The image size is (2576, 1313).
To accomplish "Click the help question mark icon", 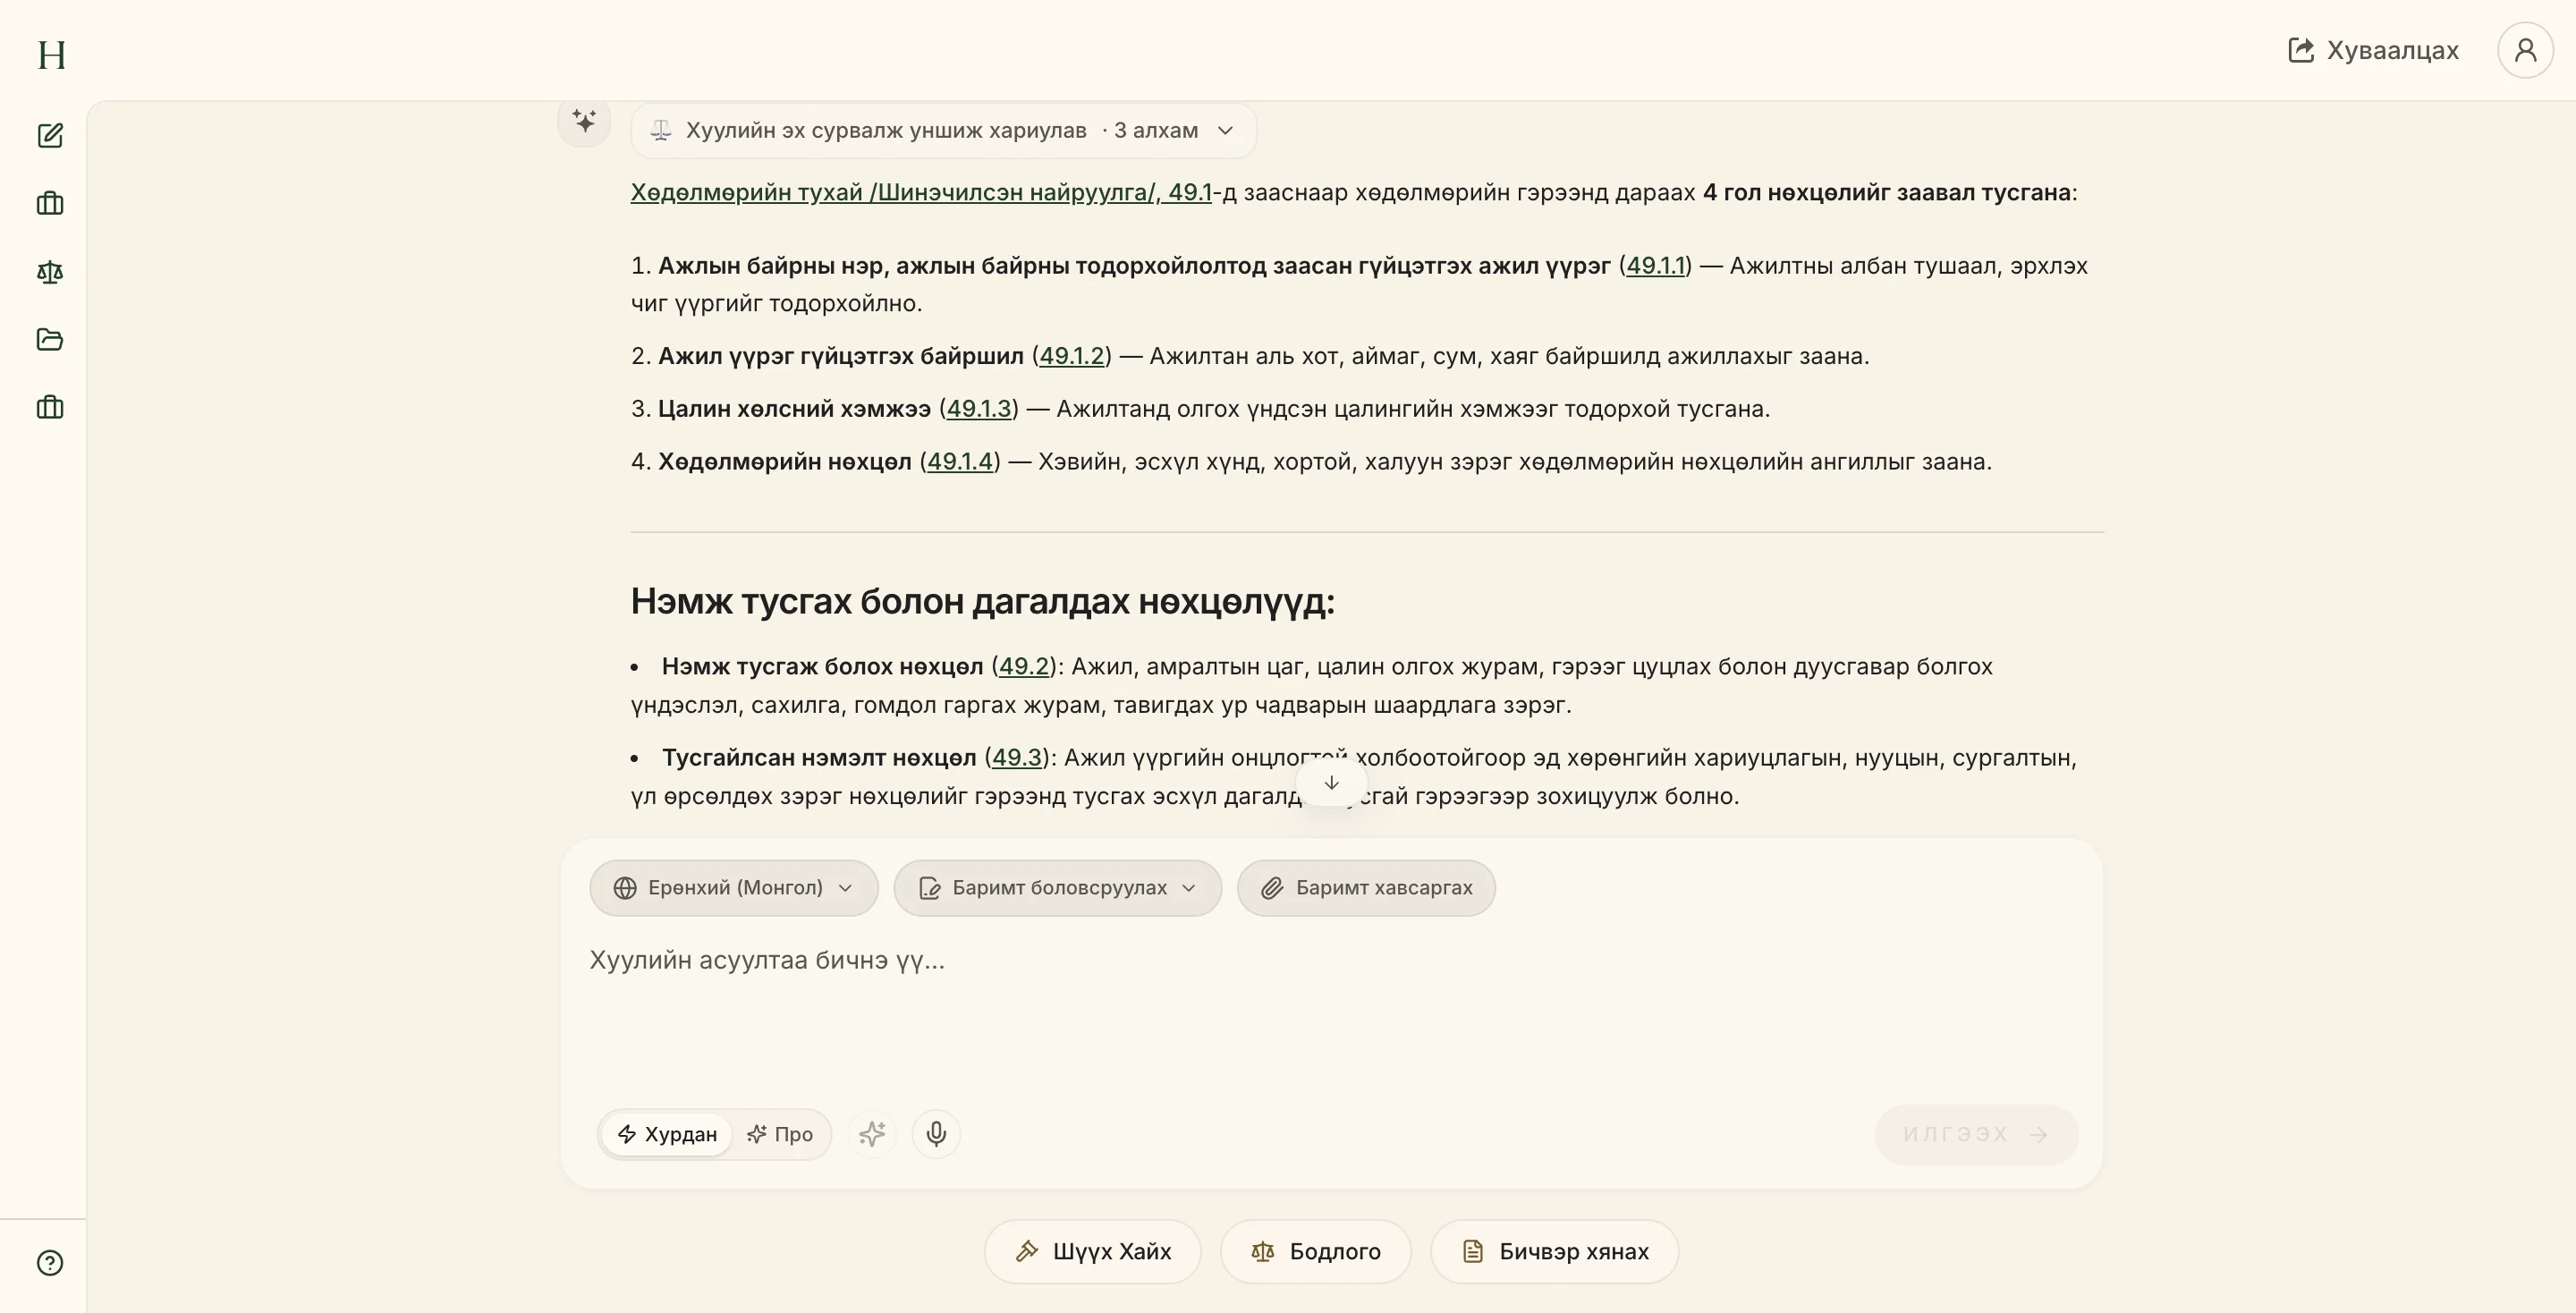I will coord(50,1263).
